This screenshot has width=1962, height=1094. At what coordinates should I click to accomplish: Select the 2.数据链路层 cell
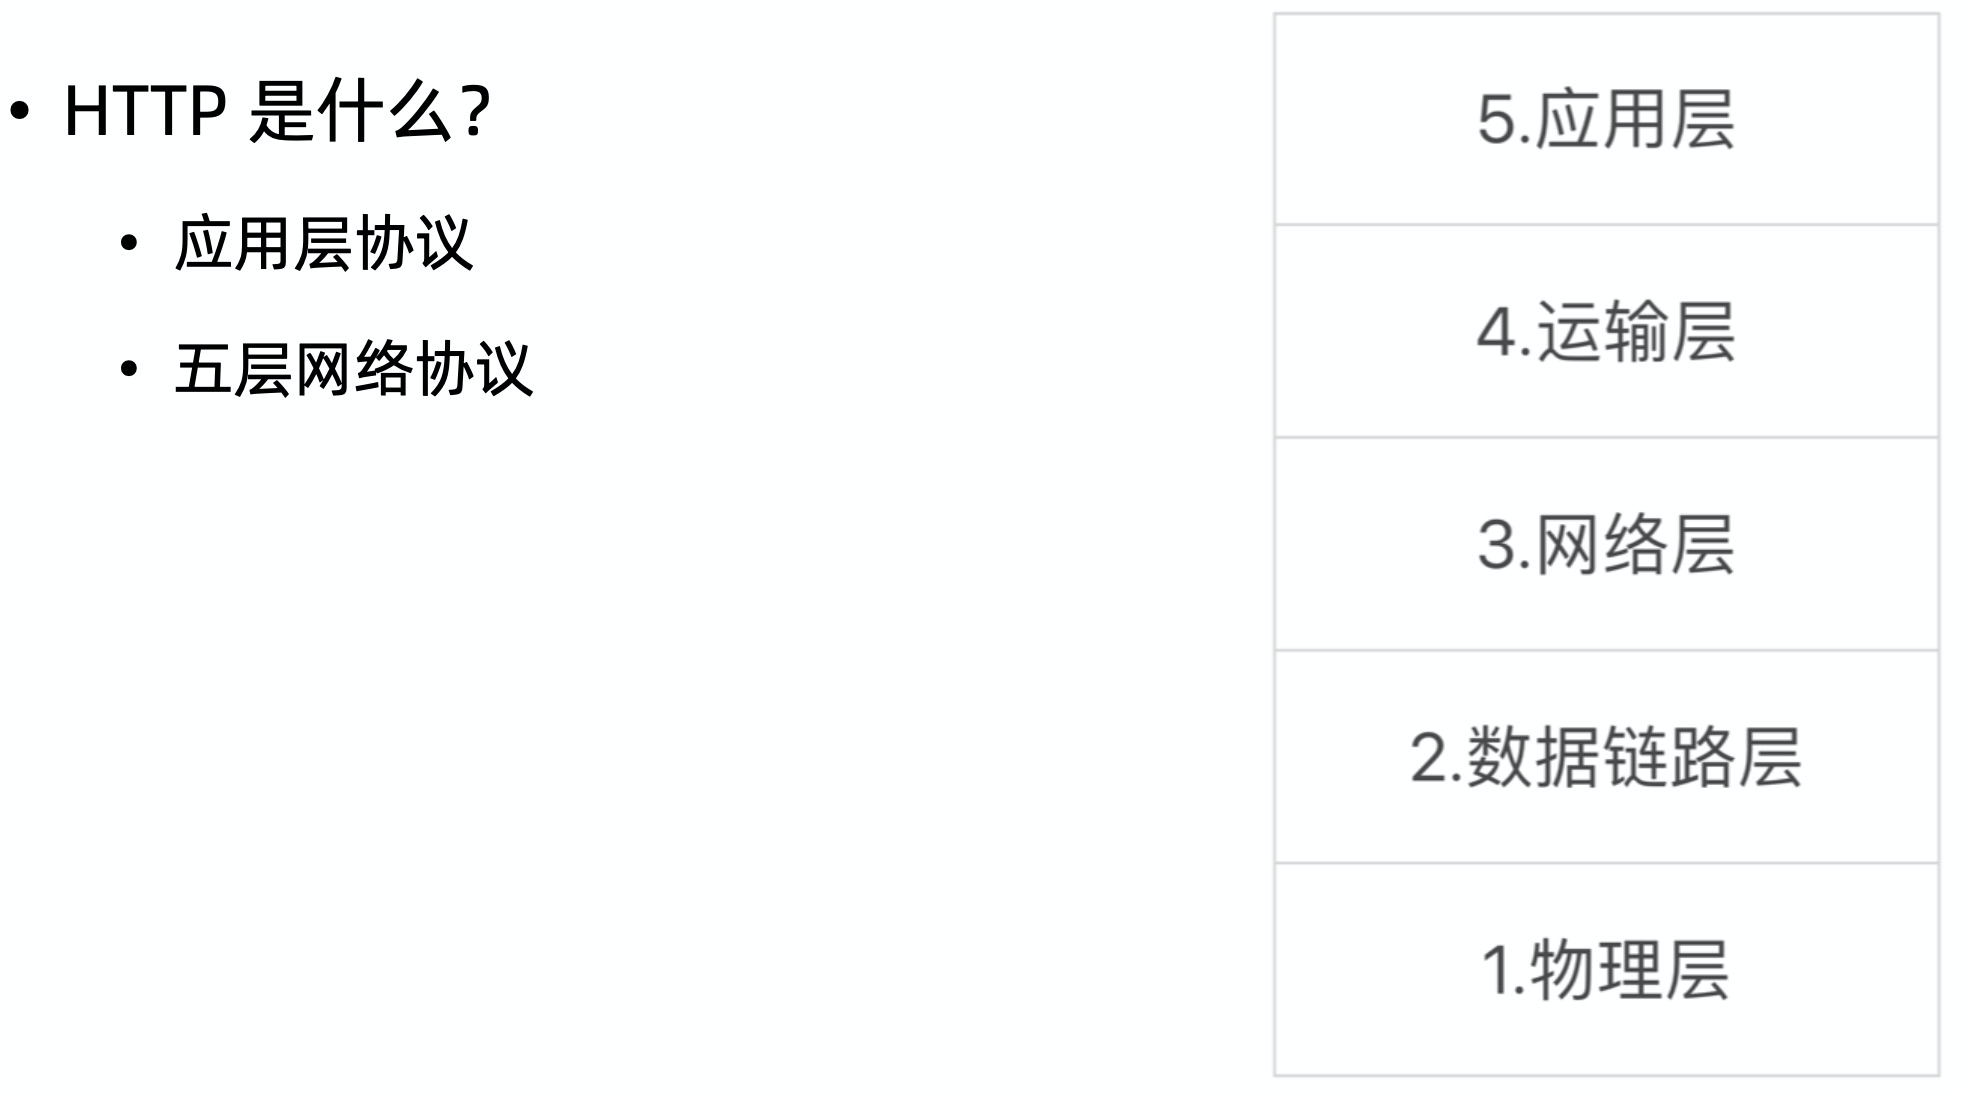(1606, 757)
